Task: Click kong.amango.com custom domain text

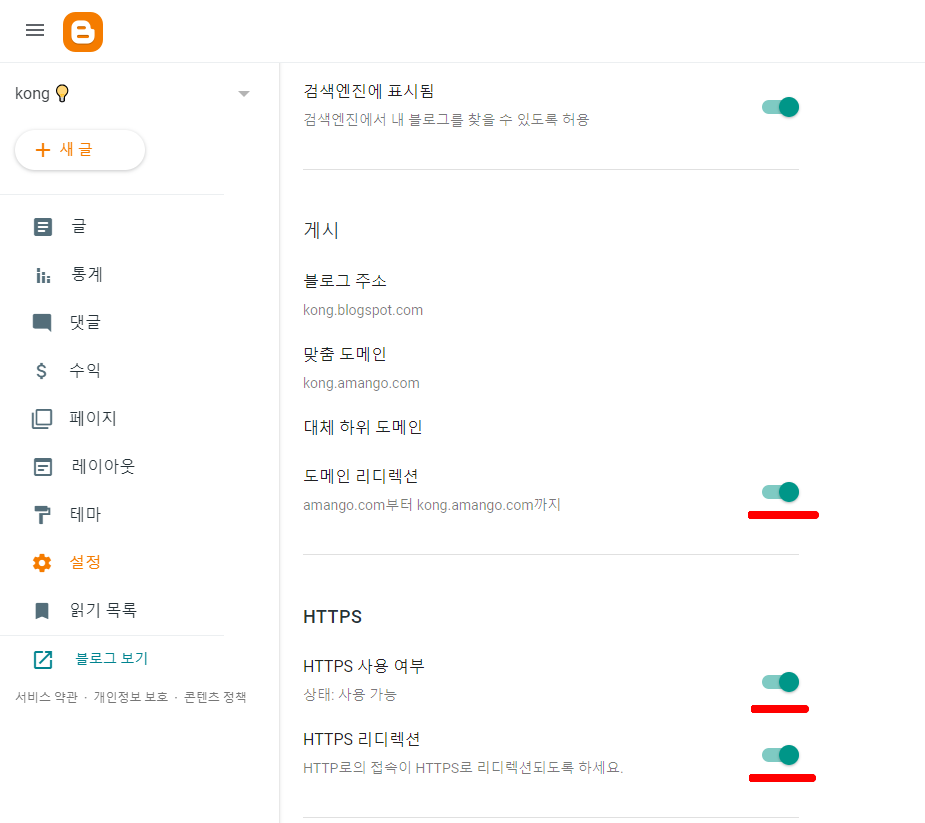Action: click(x=361, y=383)
